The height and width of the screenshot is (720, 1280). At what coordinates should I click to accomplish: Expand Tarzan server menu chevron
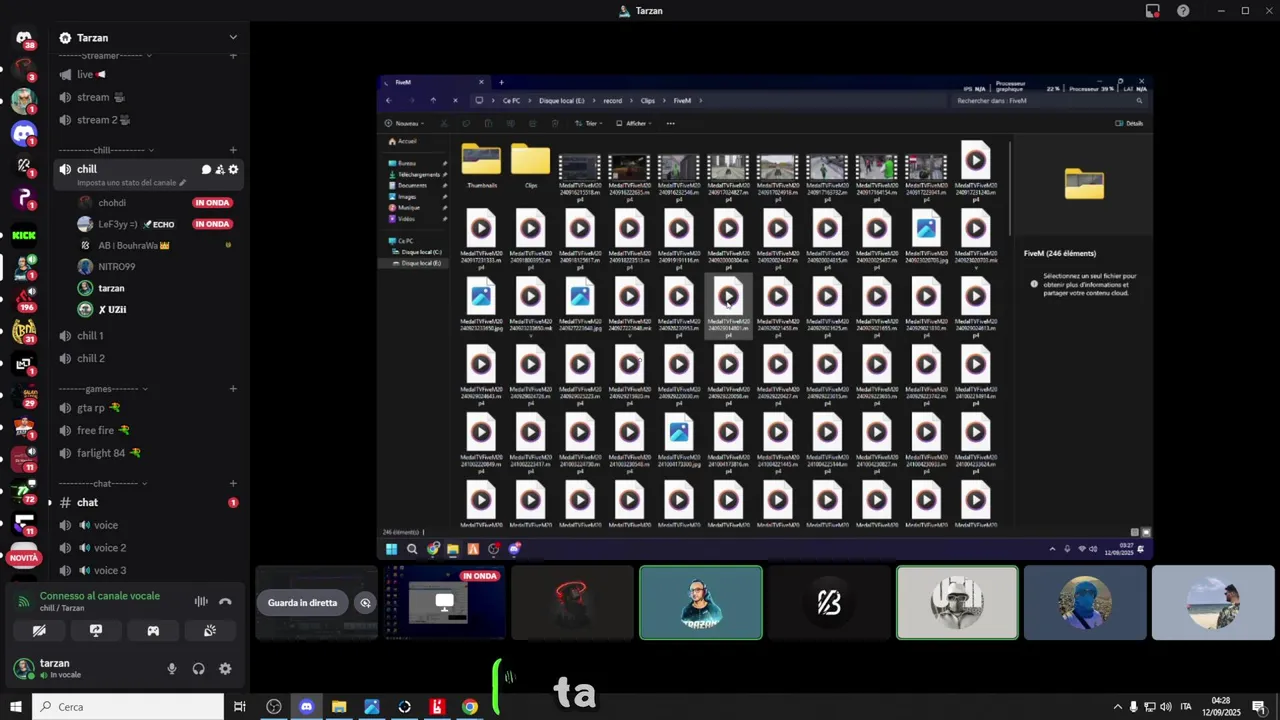tap(233, 38)
